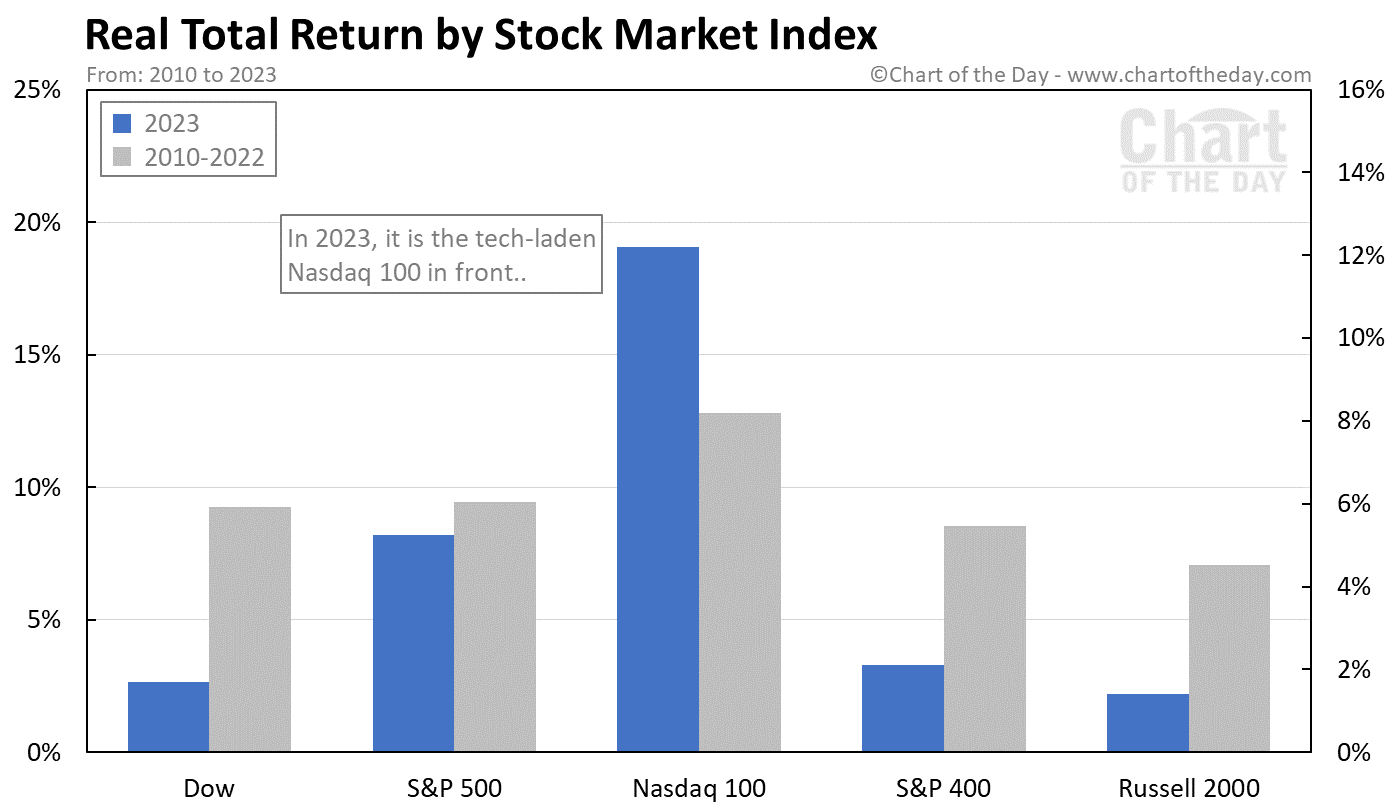Click the gray S&P 400 bar
The width and height of the screenshot is (1398, 810).
[984, 638]
